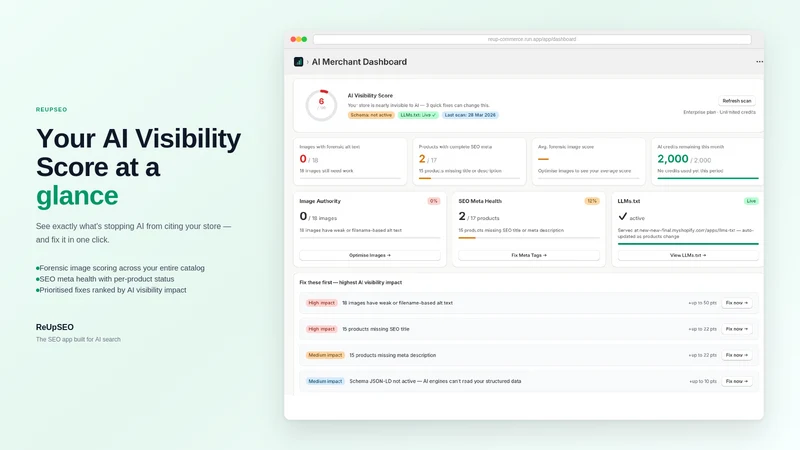Click the AI Visibility Score gauge showing 6

pos(321,105)
